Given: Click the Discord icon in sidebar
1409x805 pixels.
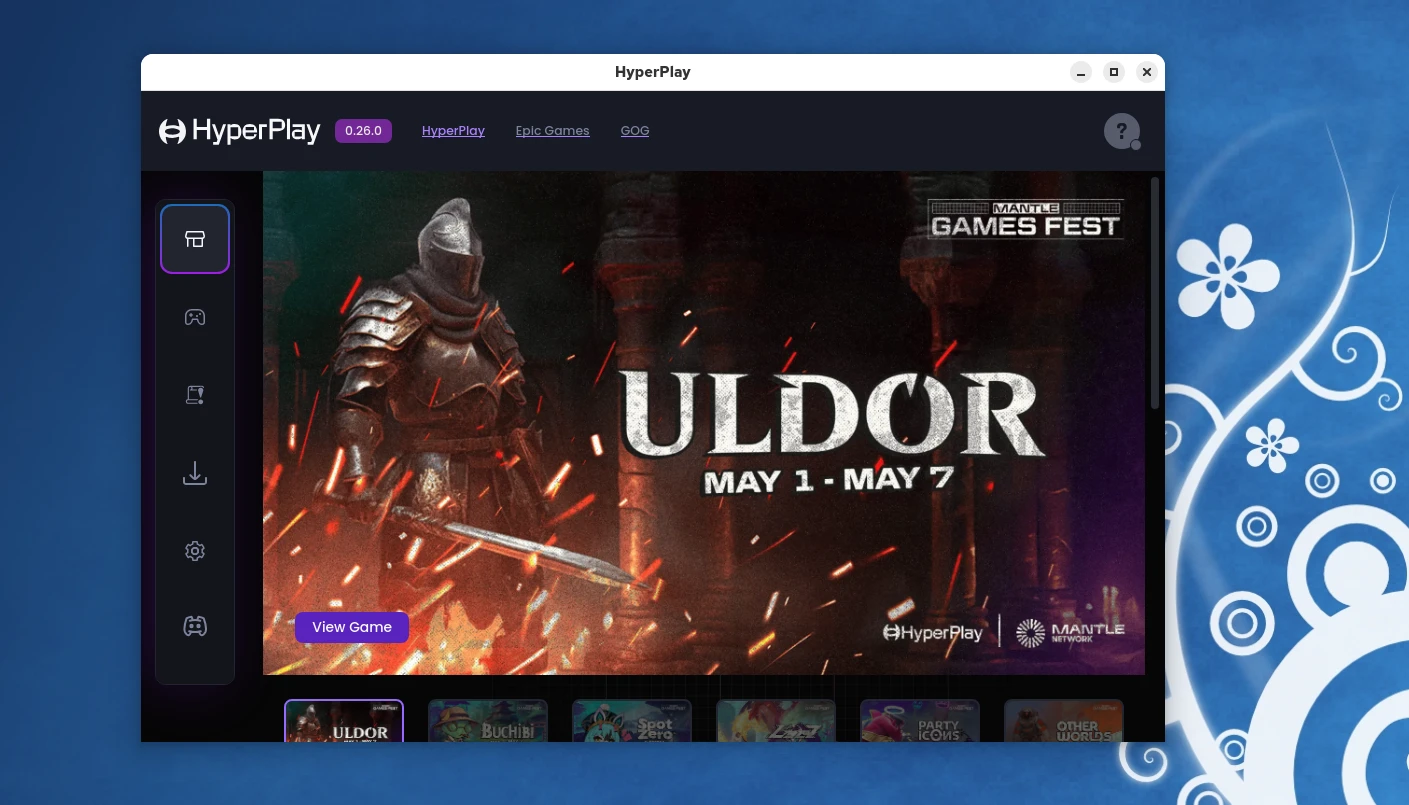Looking at the screenshot, I should click(x=195, y=627).
